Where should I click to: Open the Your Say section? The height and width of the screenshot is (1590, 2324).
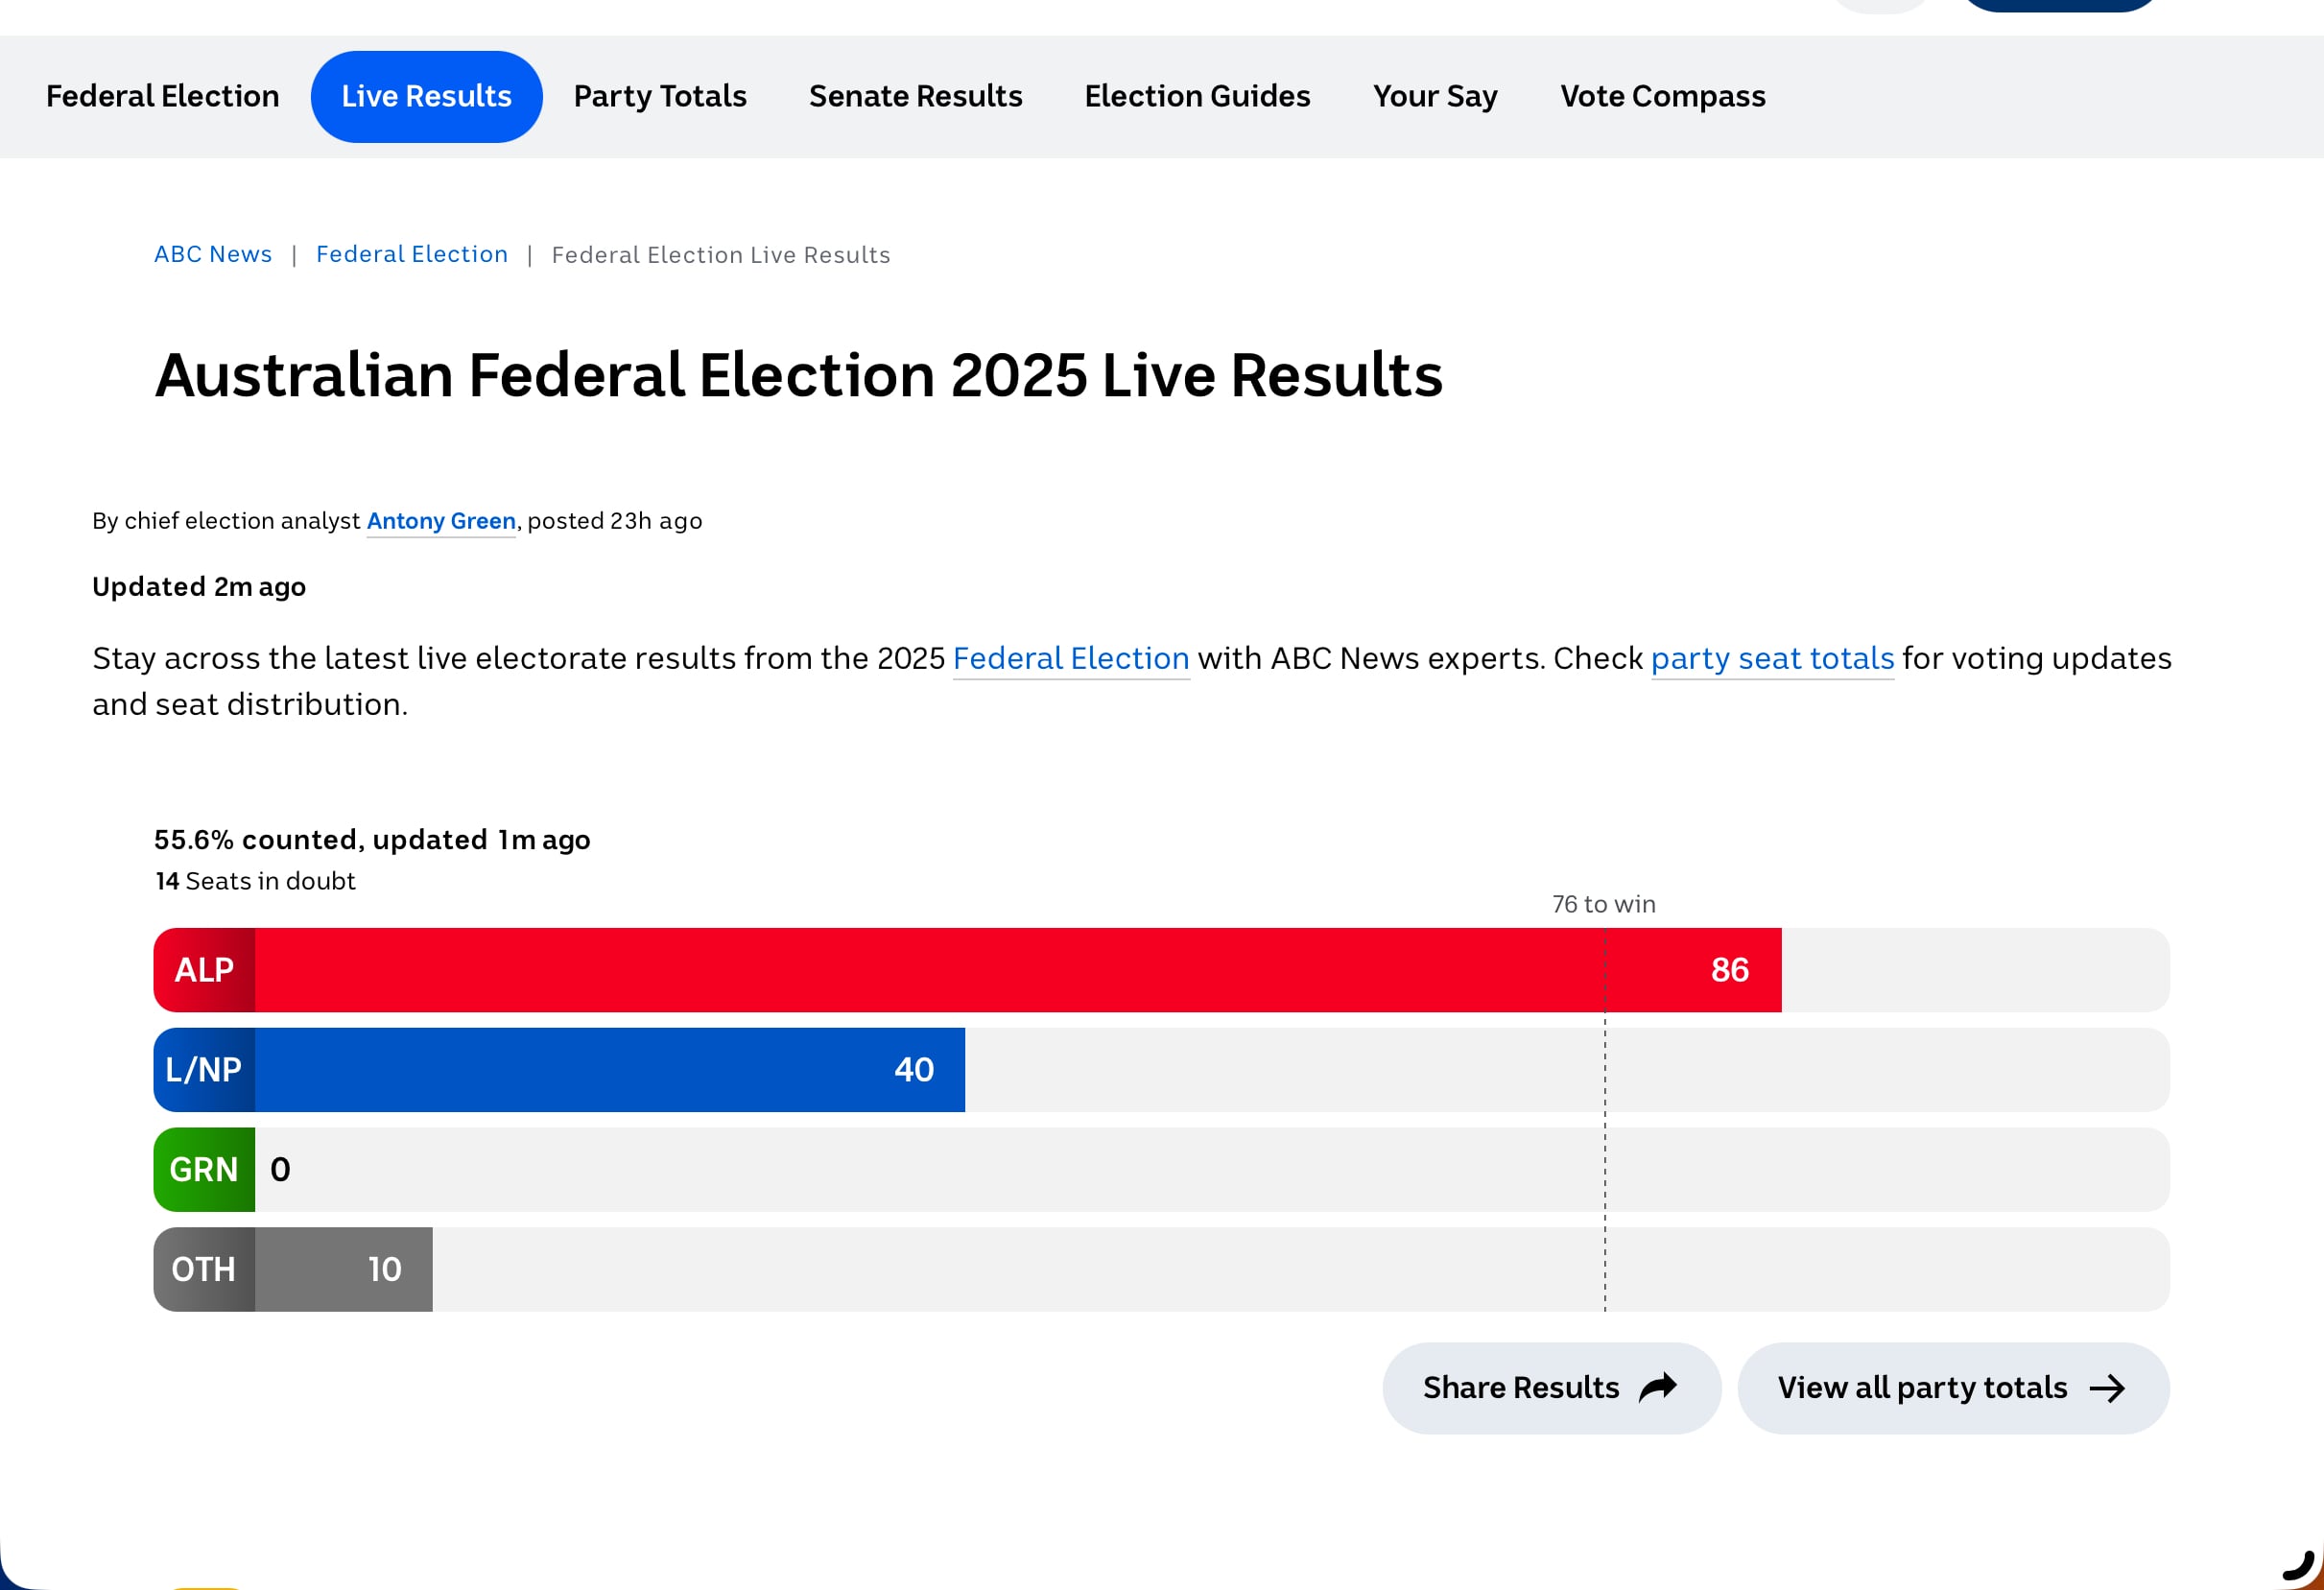coord(1435,96)
